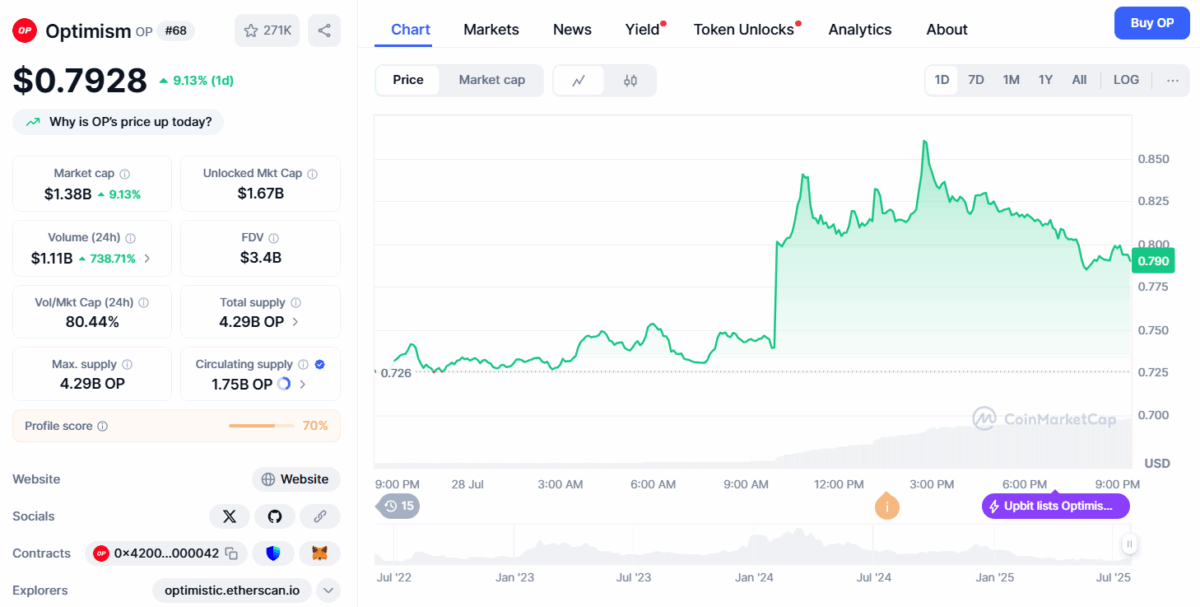This screenshot has height=607, width=1200.
Task: Open optimistic.etherscan.io explorer link
Action: pyautogui.click(x=232, y=590)
